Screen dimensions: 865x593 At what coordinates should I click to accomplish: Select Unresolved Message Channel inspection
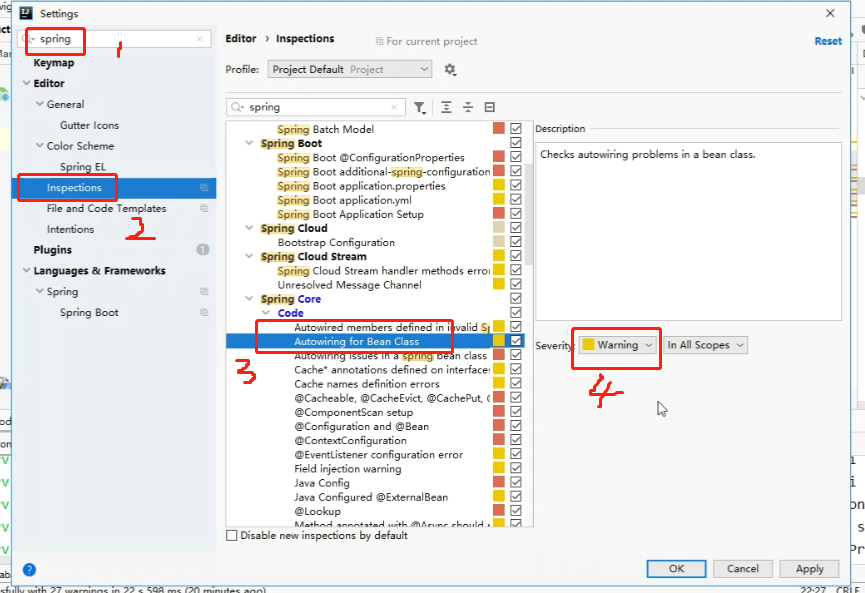350,285
